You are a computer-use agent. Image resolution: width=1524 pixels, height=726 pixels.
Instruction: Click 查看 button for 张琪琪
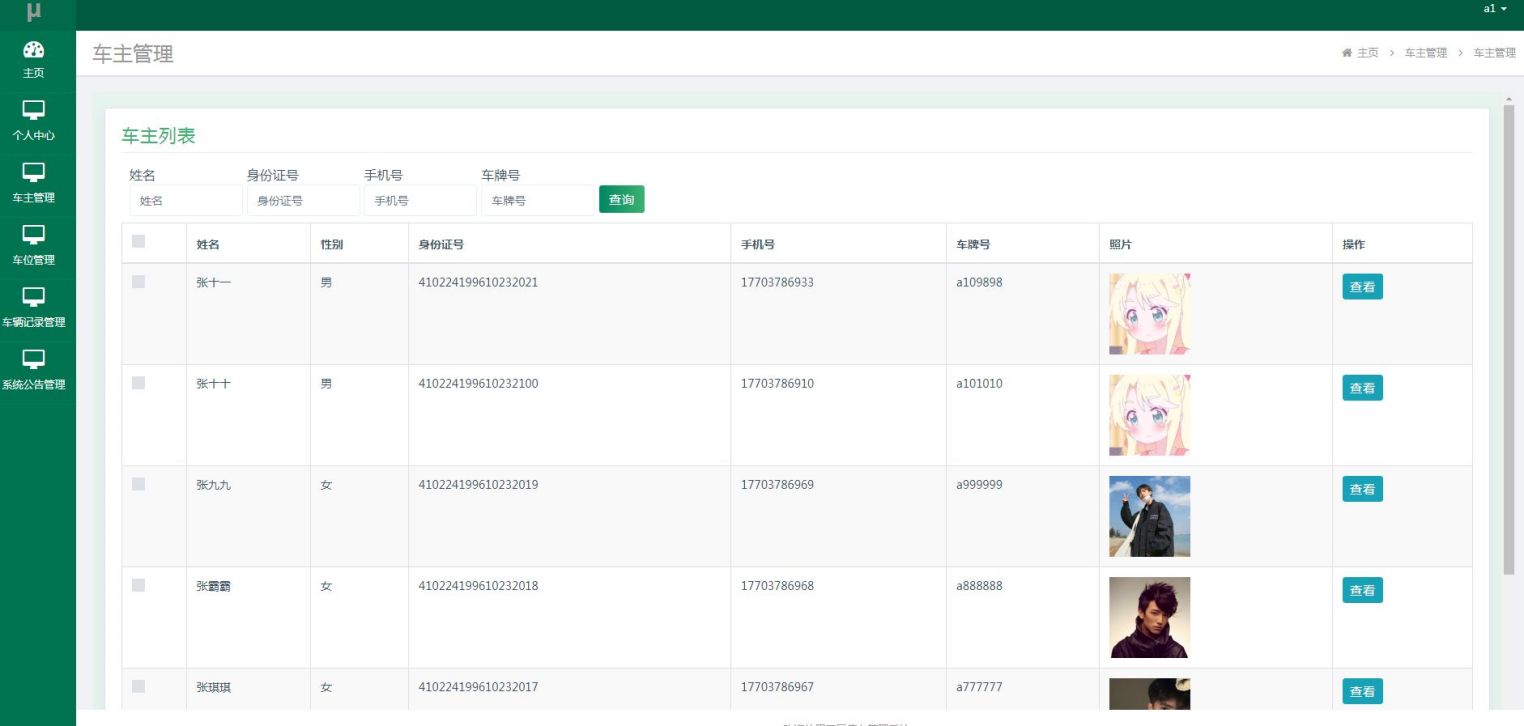pos(1362,691)
